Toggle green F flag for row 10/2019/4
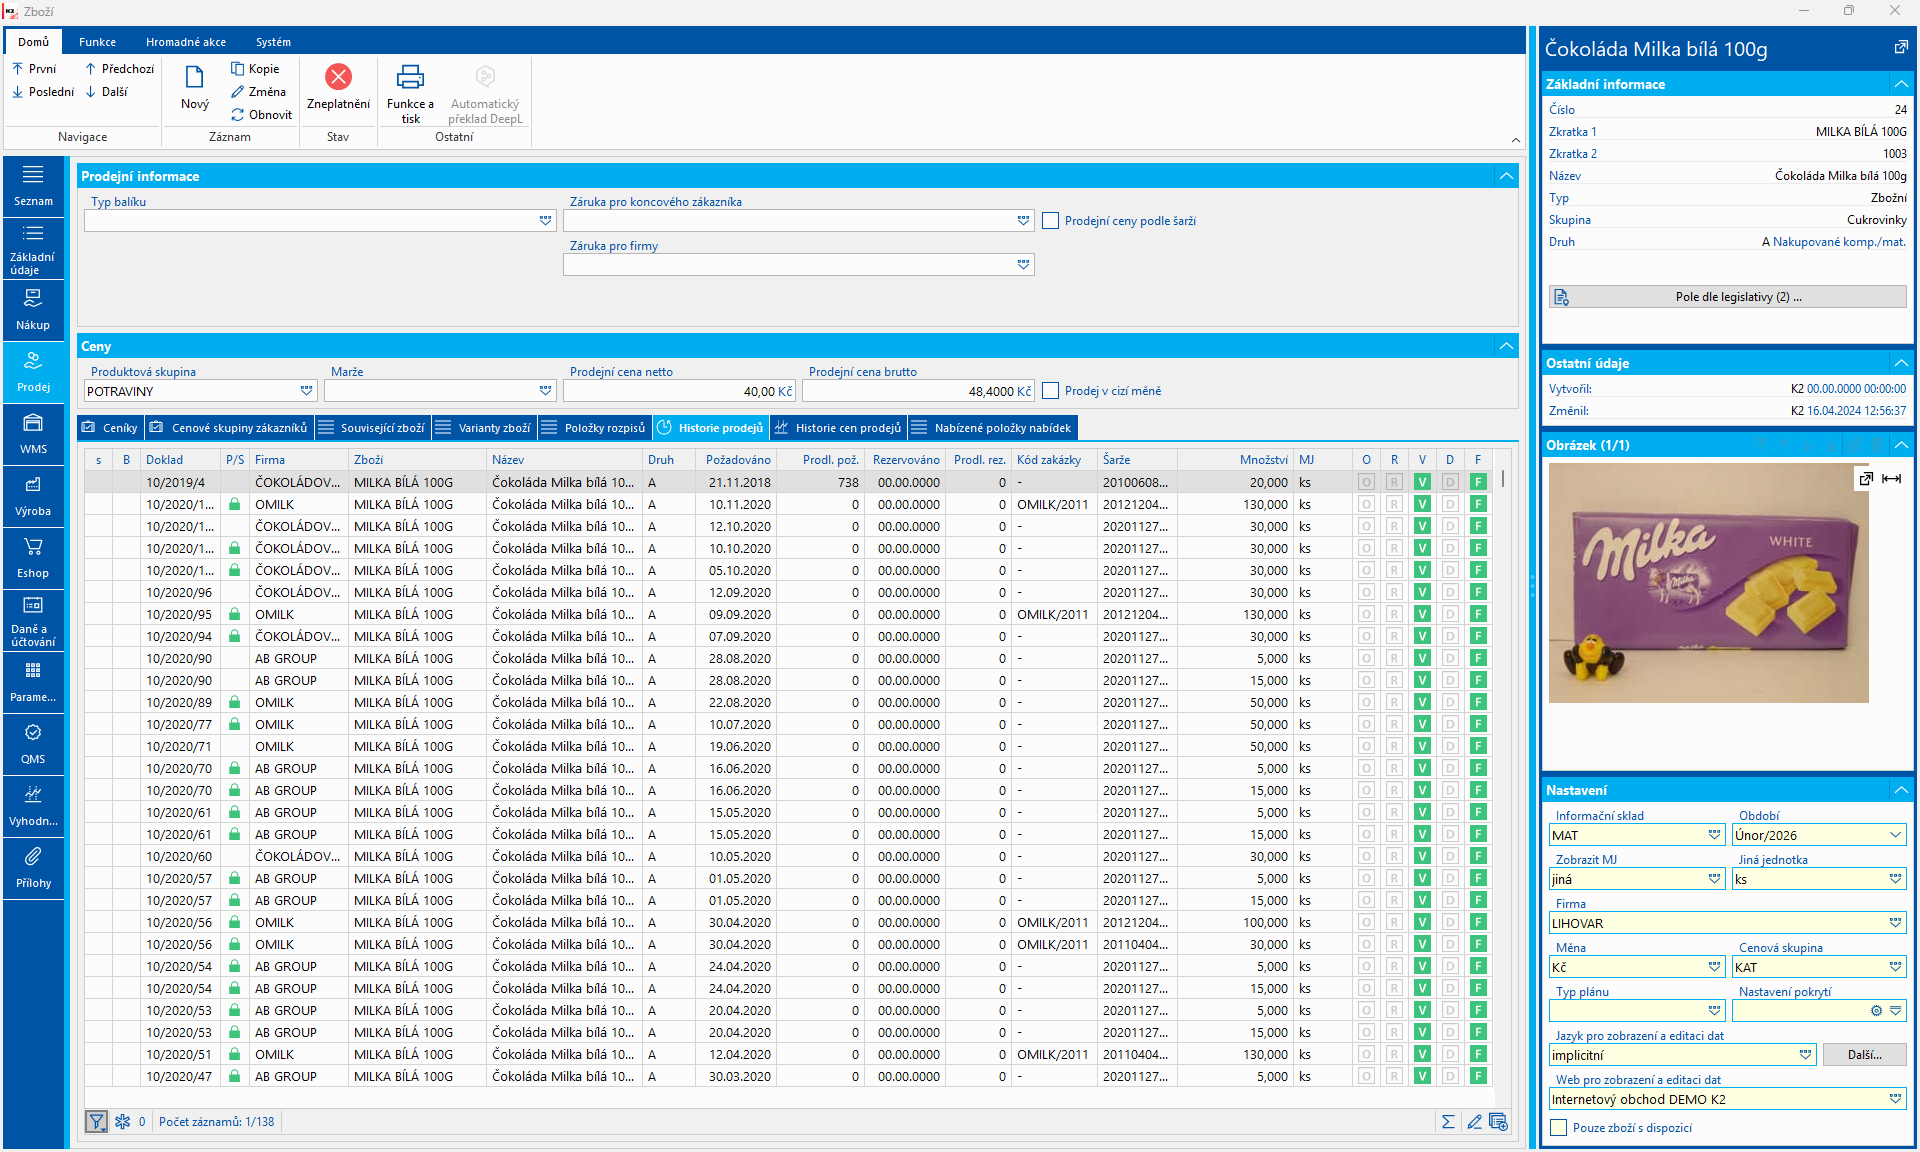This screenshot has width=1920, height=1152. click(1478, 483)
